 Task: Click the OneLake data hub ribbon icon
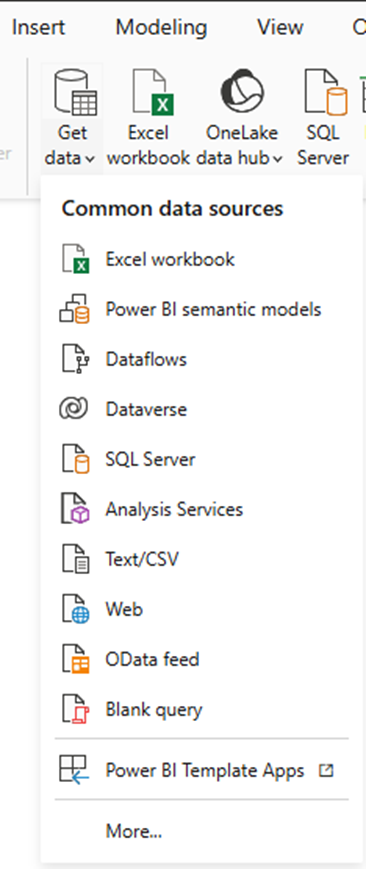coord(242,92)
